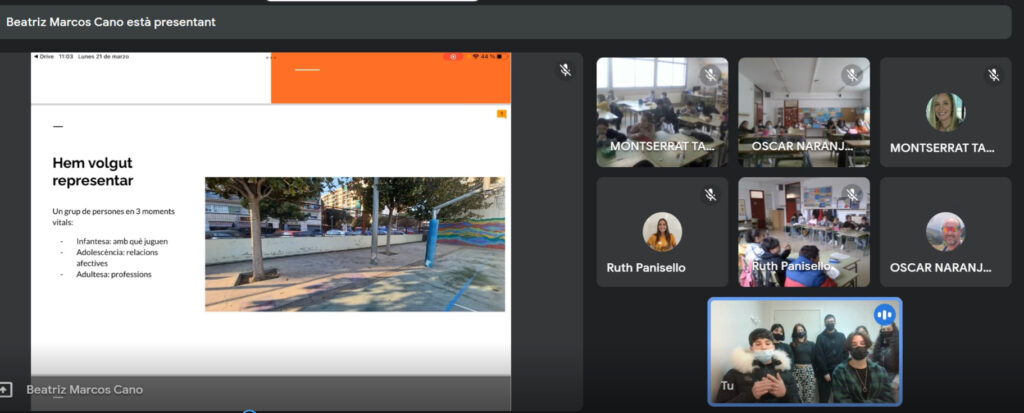Click the 'Beatriz Marcos Cano està presentant' banner

coord(110,21)
